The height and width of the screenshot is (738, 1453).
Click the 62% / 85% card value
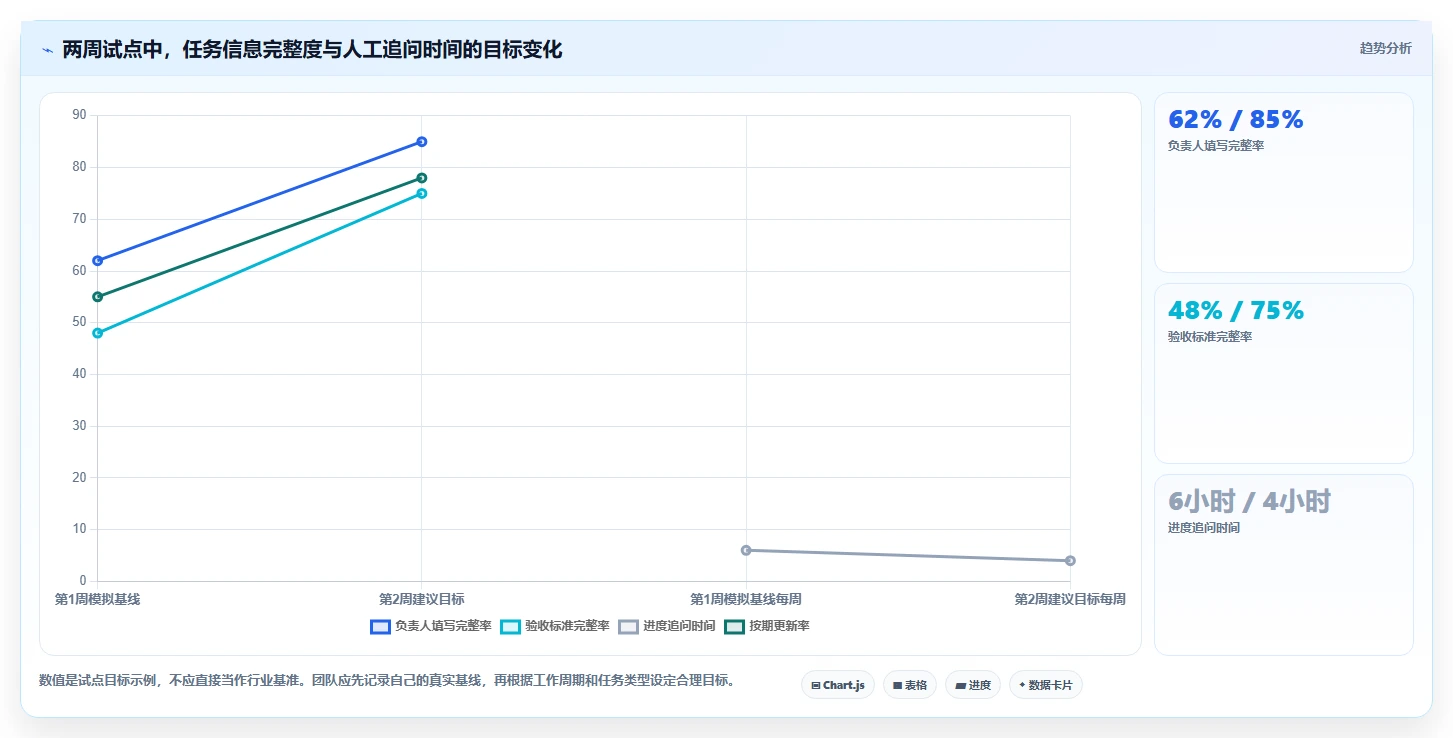(1236, 119)
